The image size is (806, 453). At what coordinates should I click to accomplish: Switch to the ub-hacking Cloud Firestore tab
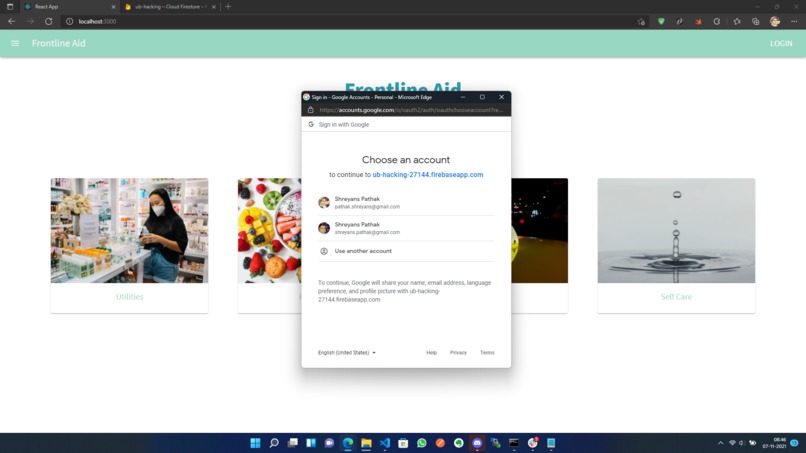pyautogui.click(x=170, y=7)
